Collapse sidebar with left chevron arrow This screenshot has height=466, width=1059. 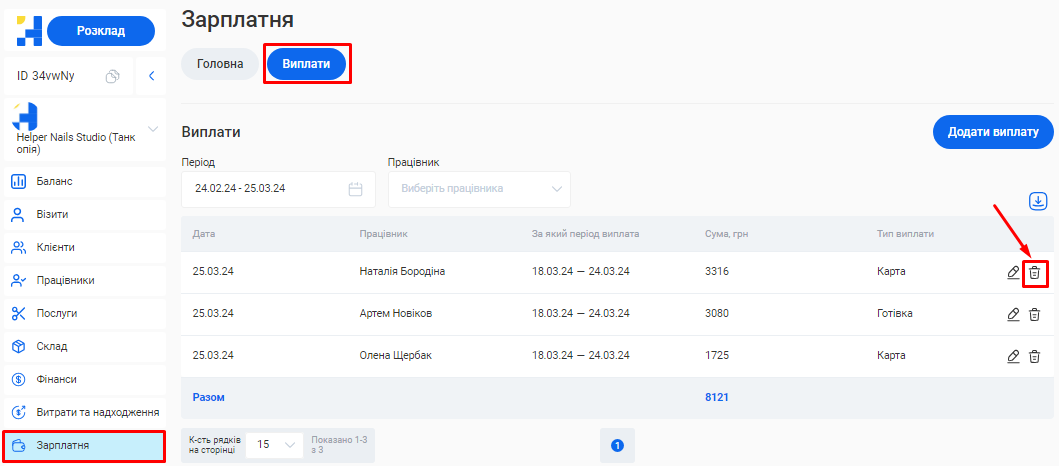pyautogui.click(x=151, y=76)
